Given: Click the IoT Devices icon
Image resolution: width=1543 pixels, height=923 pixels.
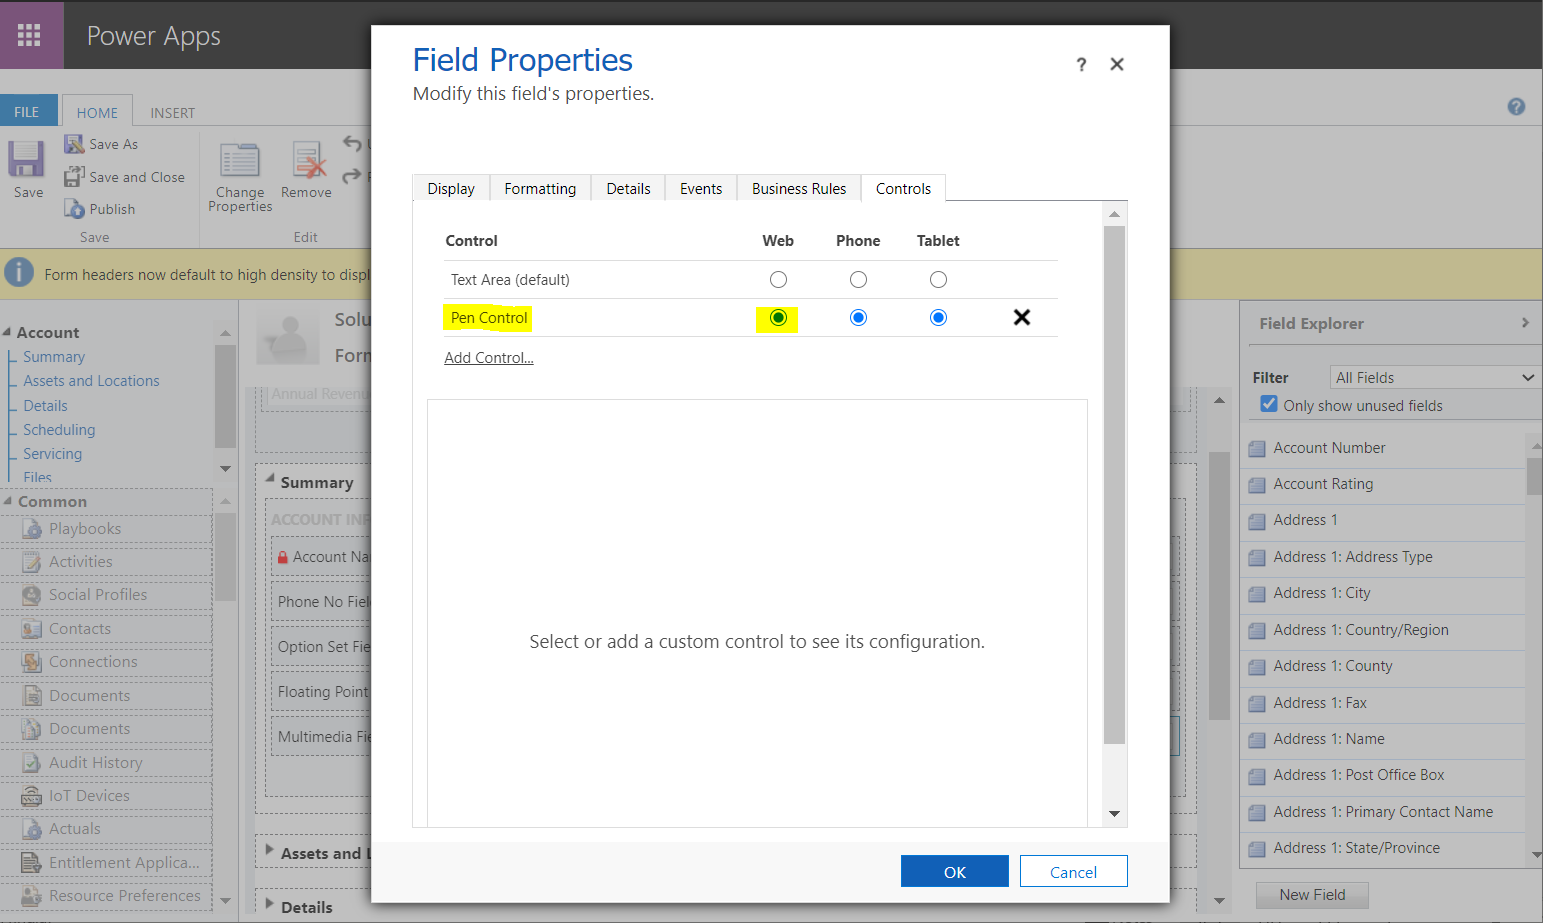Looking at the screenshot, I should (33, 795).
